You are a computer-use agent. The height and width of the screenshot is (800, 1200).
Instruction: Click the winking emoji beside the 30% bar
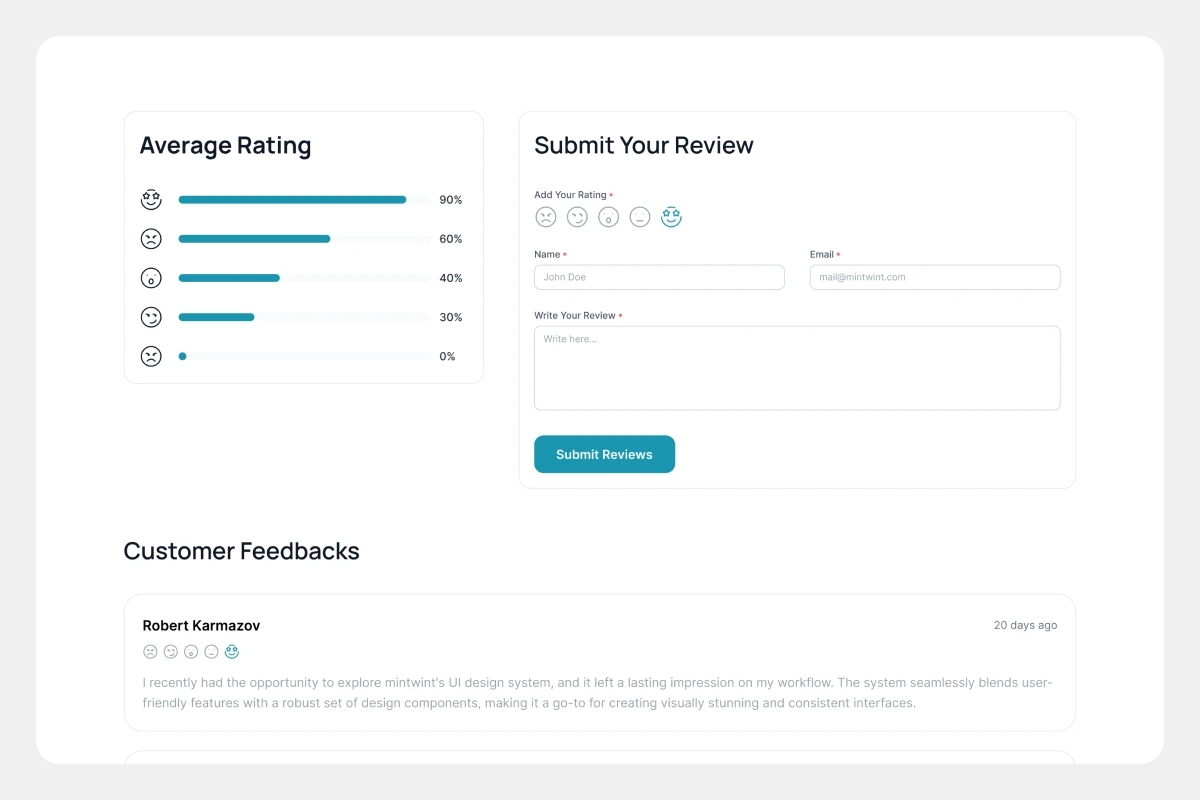click(151, 317)
